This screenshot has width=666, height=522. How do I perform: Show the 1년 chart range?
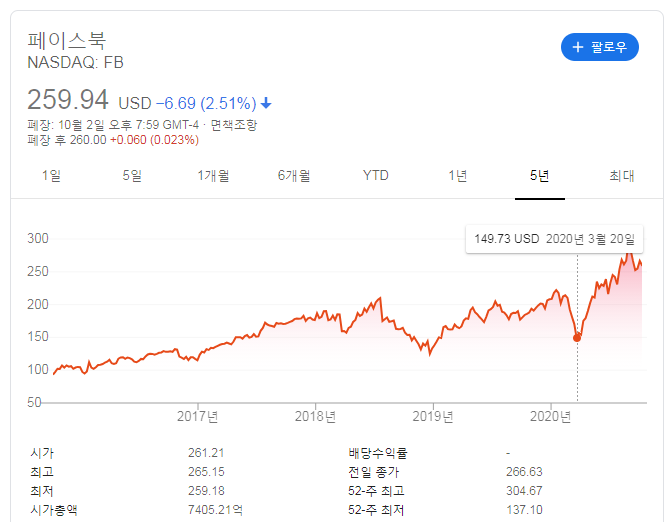tap(458, 175)
